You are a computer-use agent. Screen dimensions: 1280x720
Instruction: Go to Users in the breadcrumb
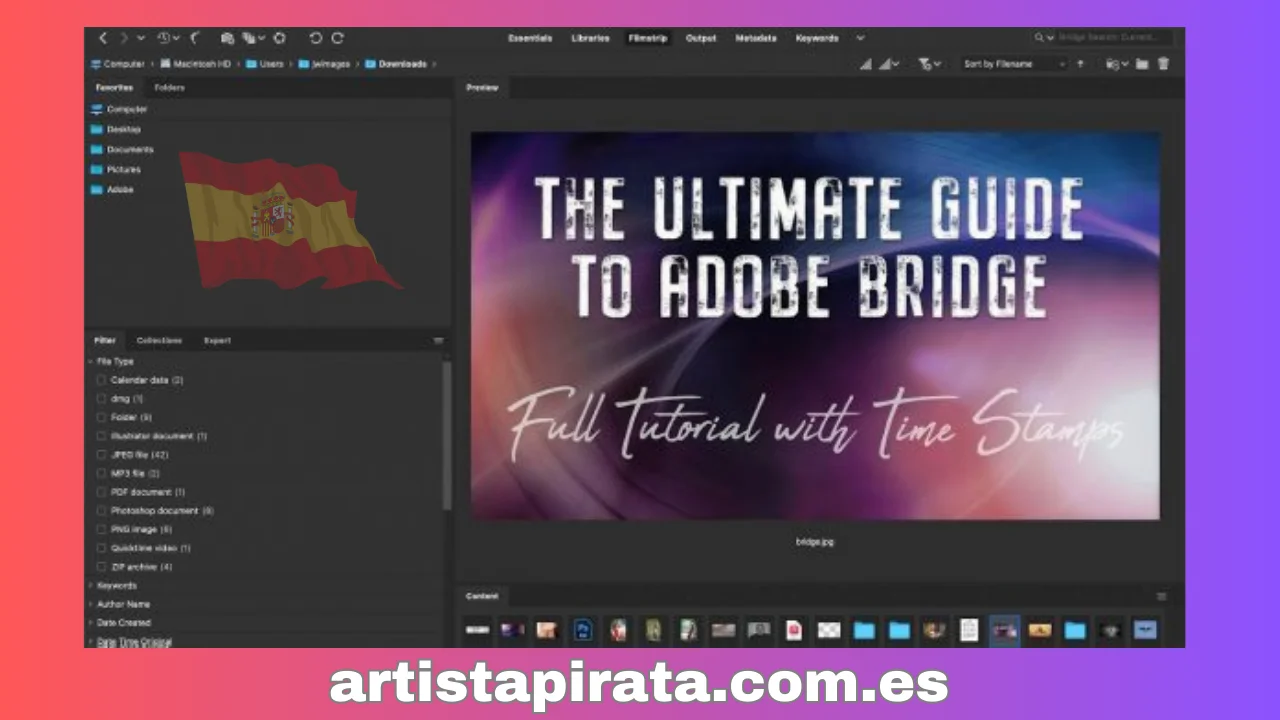[264, 64]
